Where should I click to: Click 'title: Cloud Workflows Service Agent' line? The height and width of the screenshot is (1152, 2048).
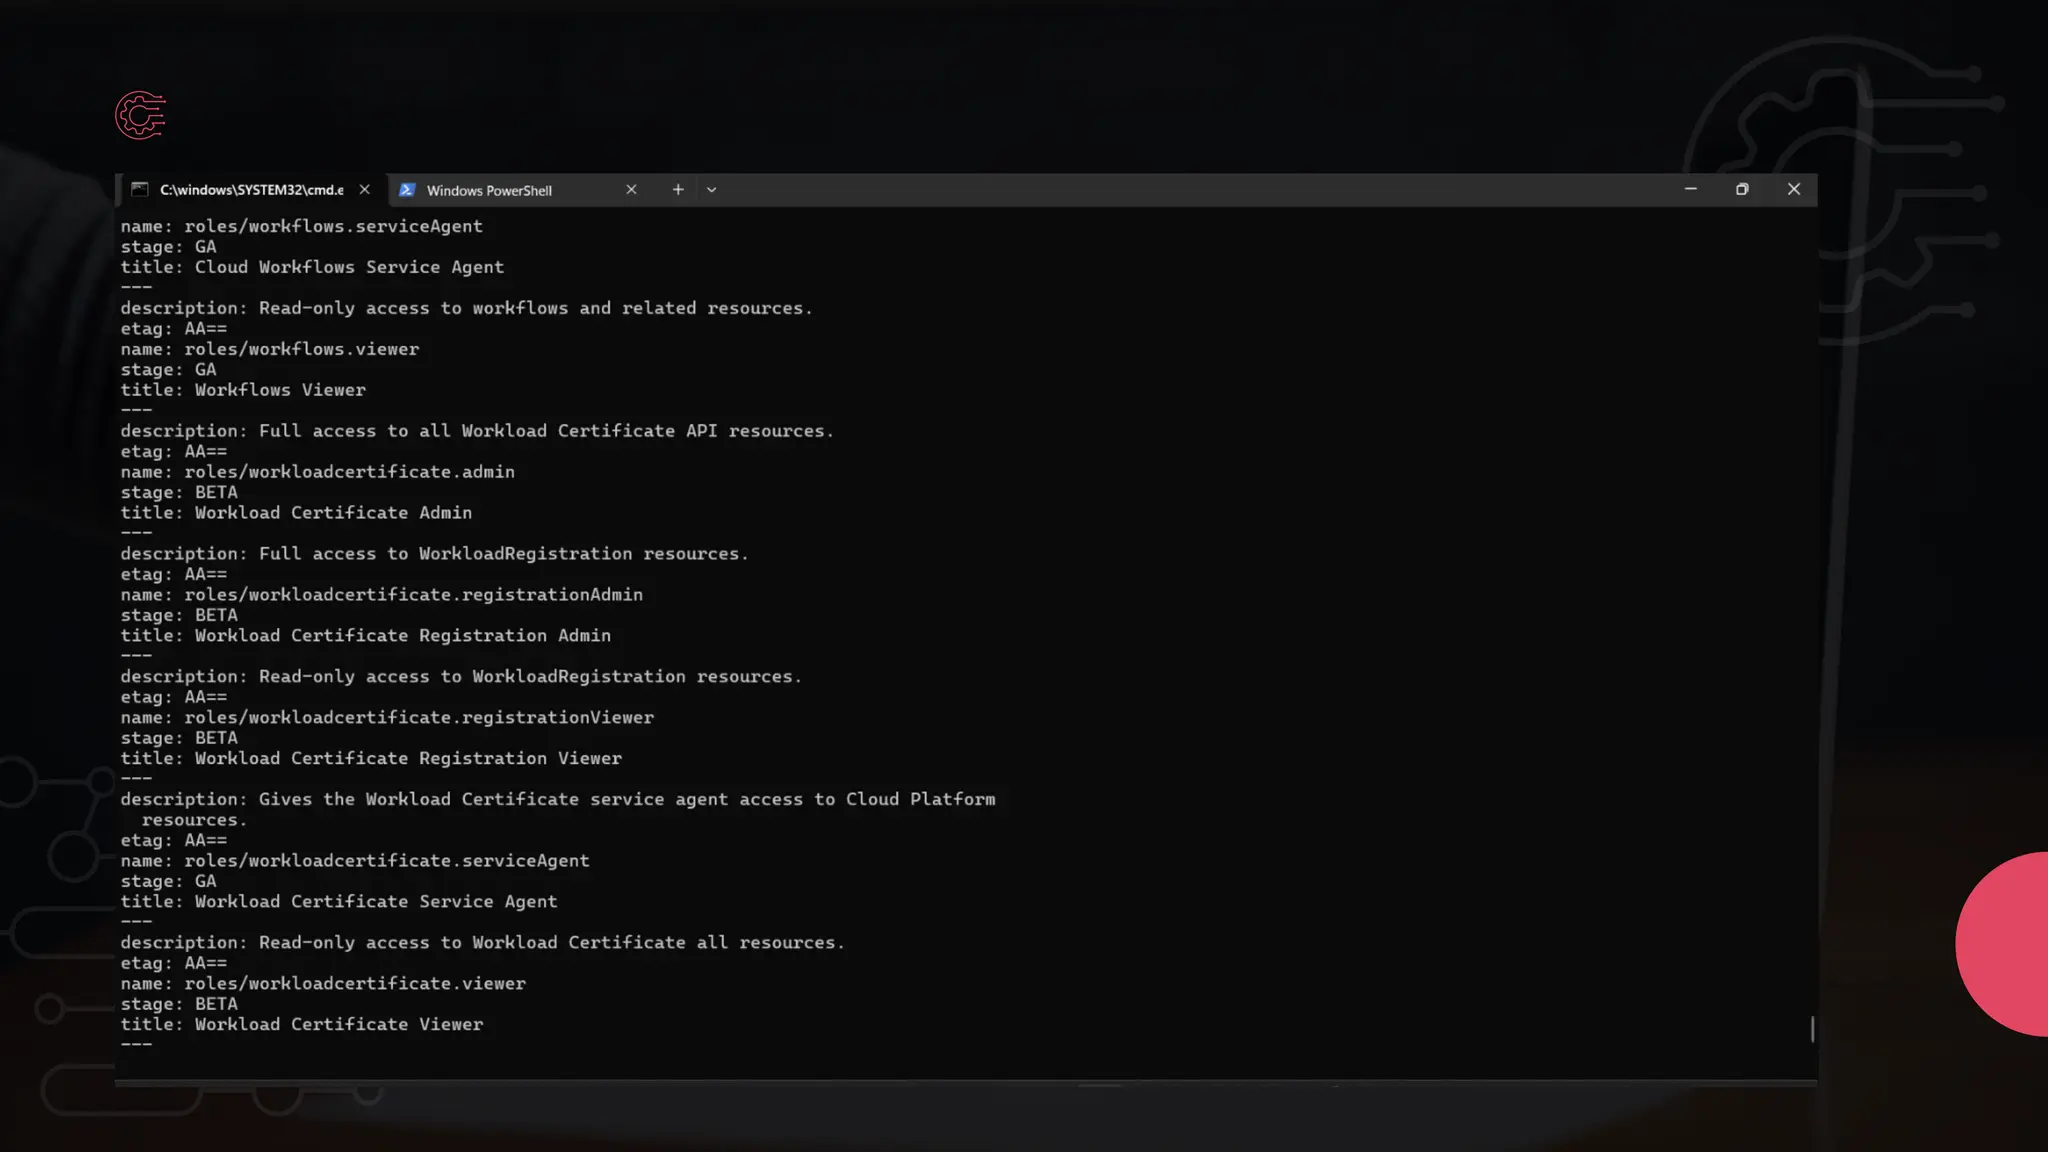(312, 267)
